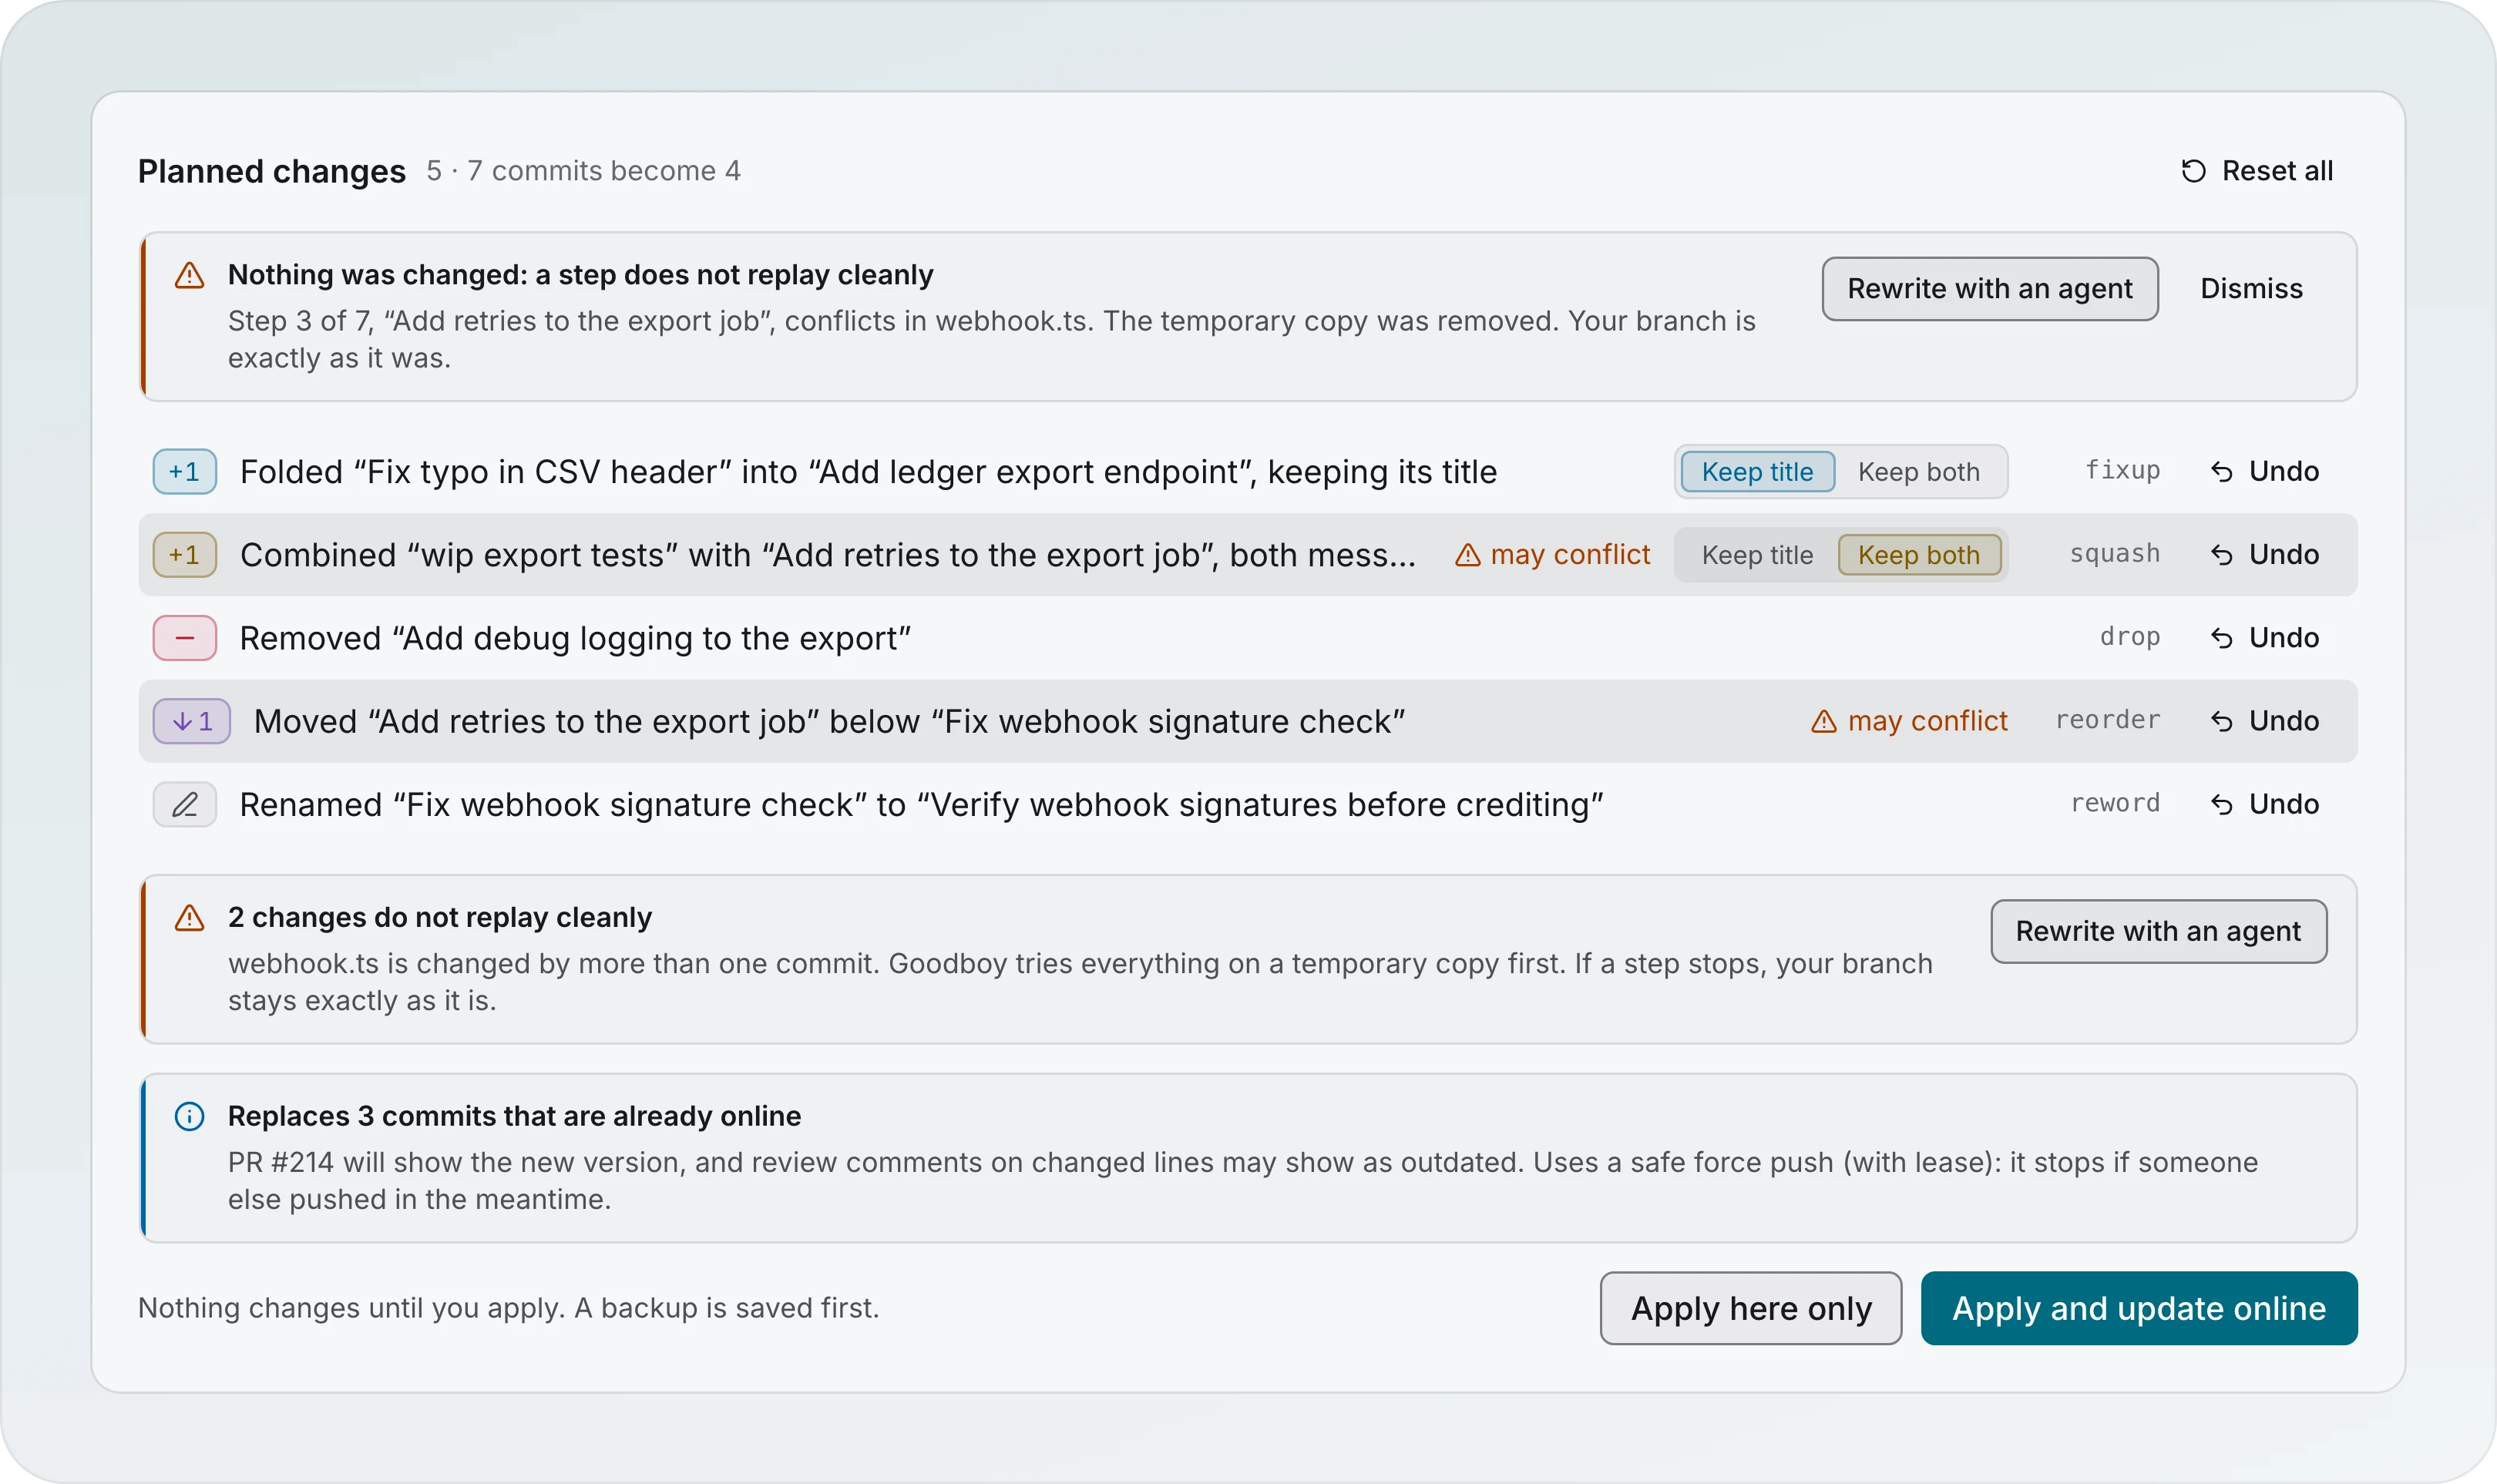Viewport: 2497px width, 1484px height.
Task: Click the "7 commits become 4" summary text
Action: (x=603, y=171)
